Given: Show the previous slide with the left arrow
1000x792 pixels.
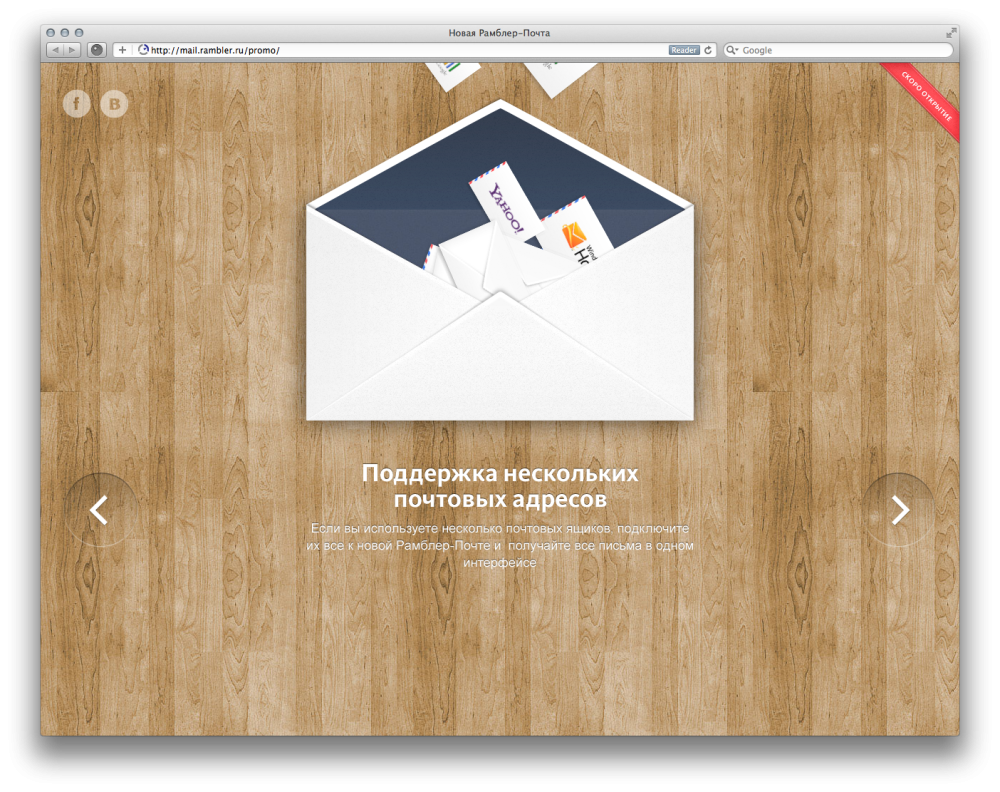Looking at the screenshot, I should 99,510.
